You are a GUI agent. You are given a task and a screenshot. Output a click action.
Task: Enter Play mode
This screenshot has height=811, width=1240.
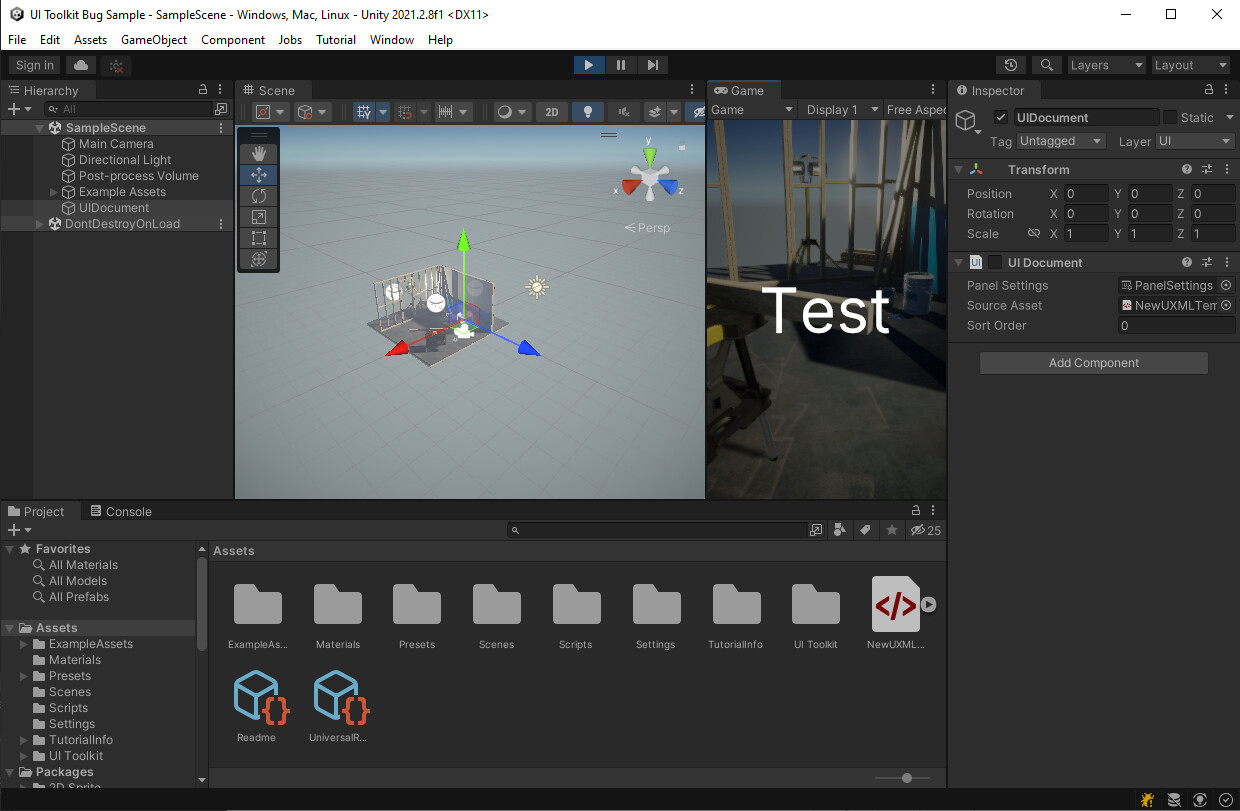pos(588,64)
